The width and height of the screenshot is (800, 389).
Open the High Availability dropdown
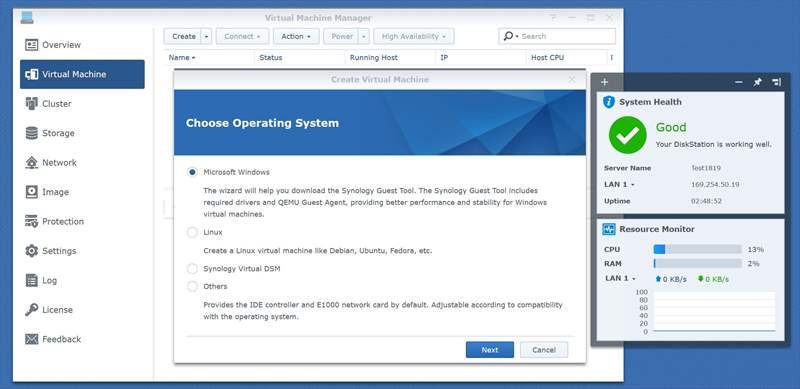414,37
